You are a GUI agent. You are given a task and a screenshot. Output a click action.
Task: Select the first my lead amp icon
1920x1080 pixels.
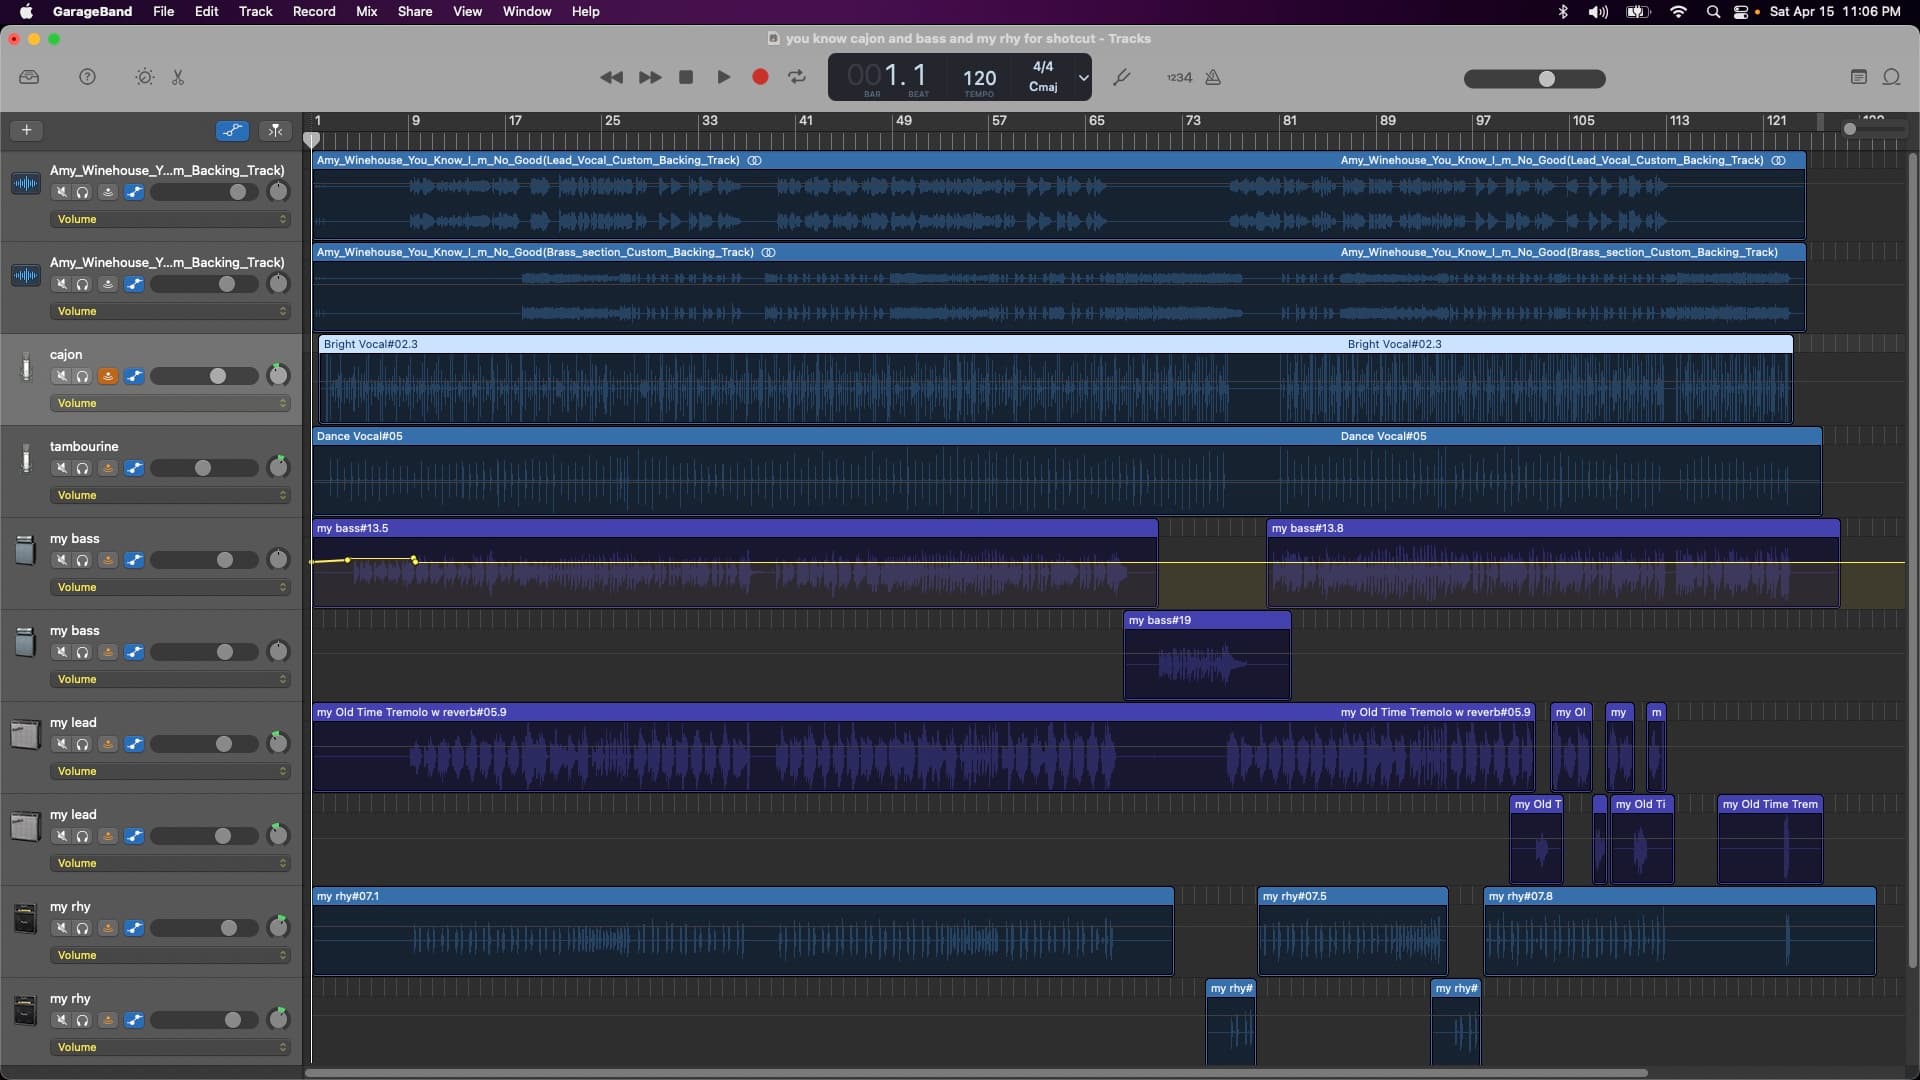[25, 735]
